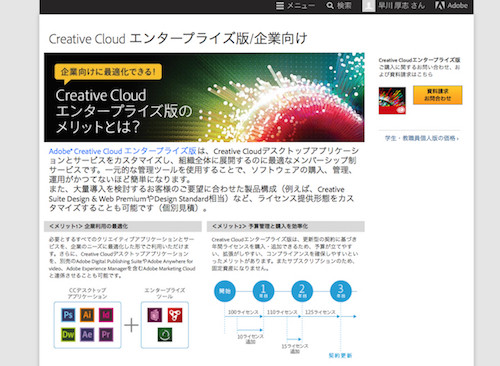Click the 15ライセンス追加 label
The width and height of the screenshot is (500, 366).
coord(295,349)
